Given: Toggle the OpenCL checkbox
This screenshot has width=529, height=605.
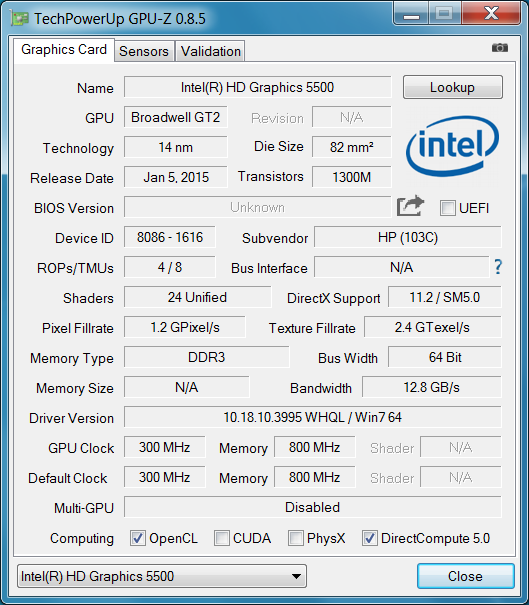Looking at the screenshot, I should pyautogui.click(x=138, y=538).
